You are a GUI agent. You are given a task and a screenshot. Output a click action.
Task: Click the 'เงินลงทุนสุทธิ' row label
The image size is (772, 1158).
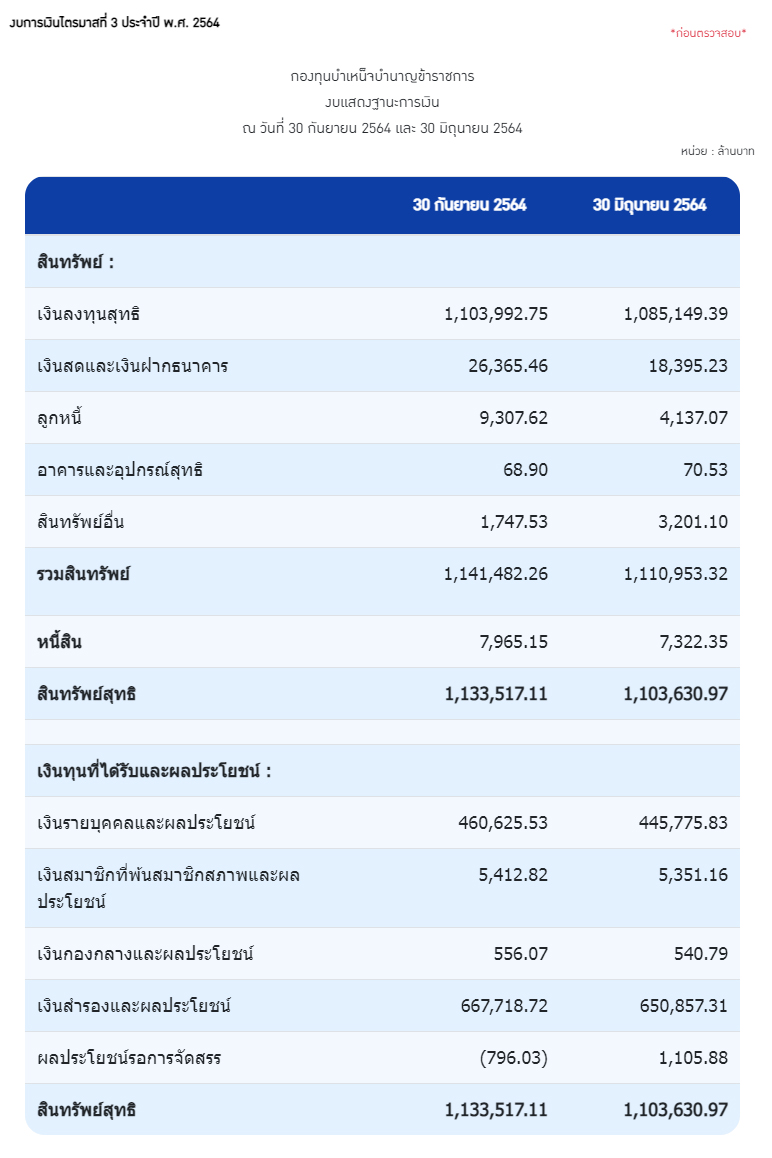point(88,314)
